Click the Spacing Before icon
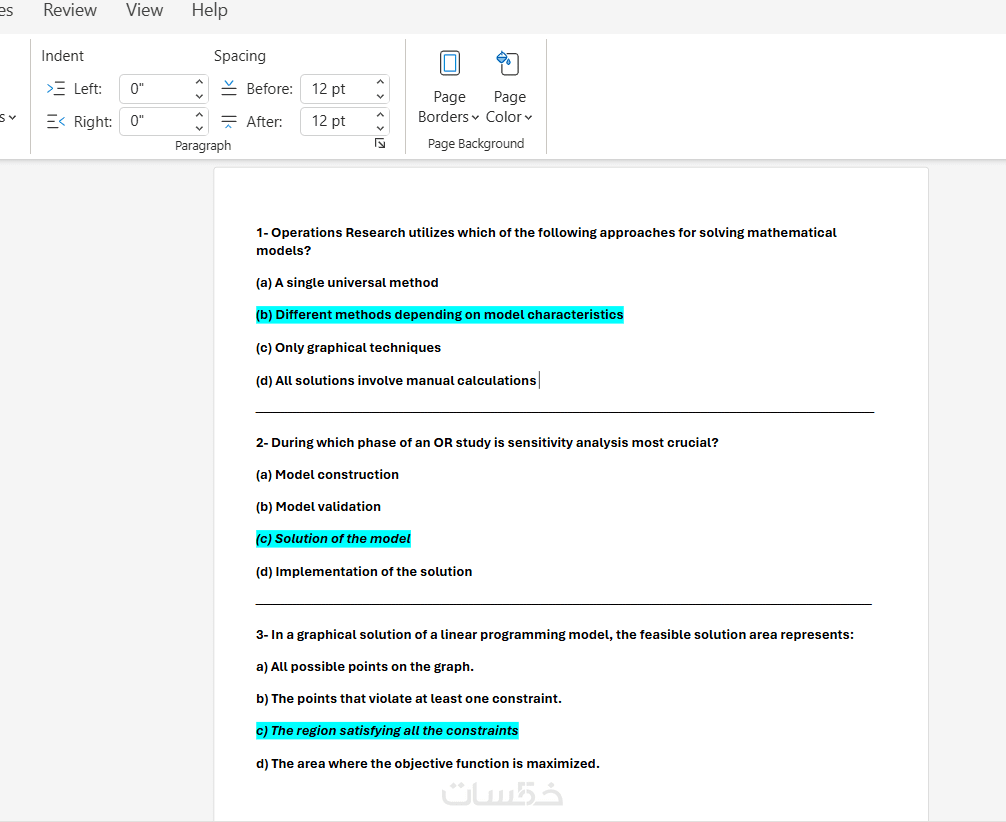Screen dimensions: 1006x822 (x=229, y=89)
